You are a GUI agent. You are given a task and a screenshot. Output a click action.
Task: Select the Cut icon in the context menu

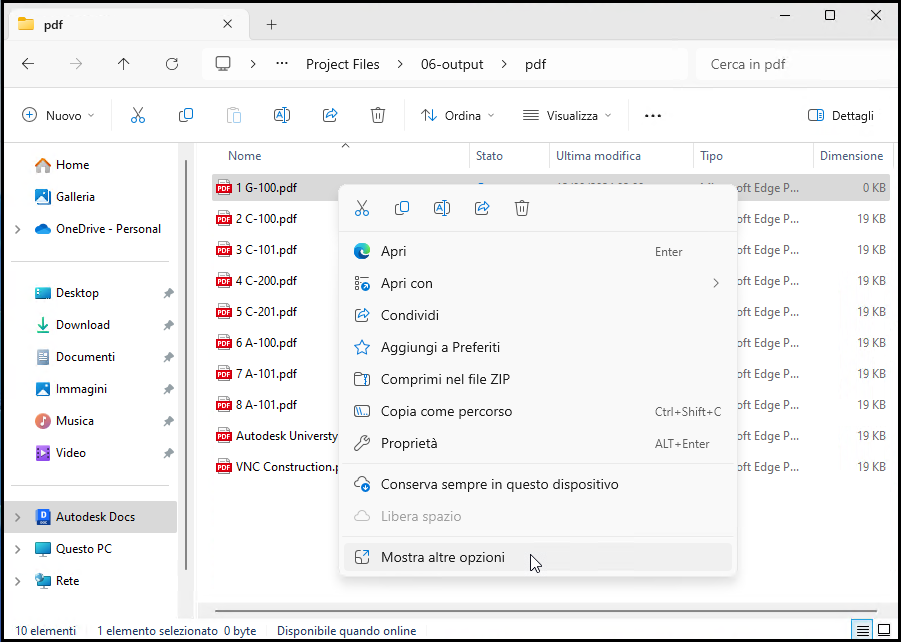point(361,208)
